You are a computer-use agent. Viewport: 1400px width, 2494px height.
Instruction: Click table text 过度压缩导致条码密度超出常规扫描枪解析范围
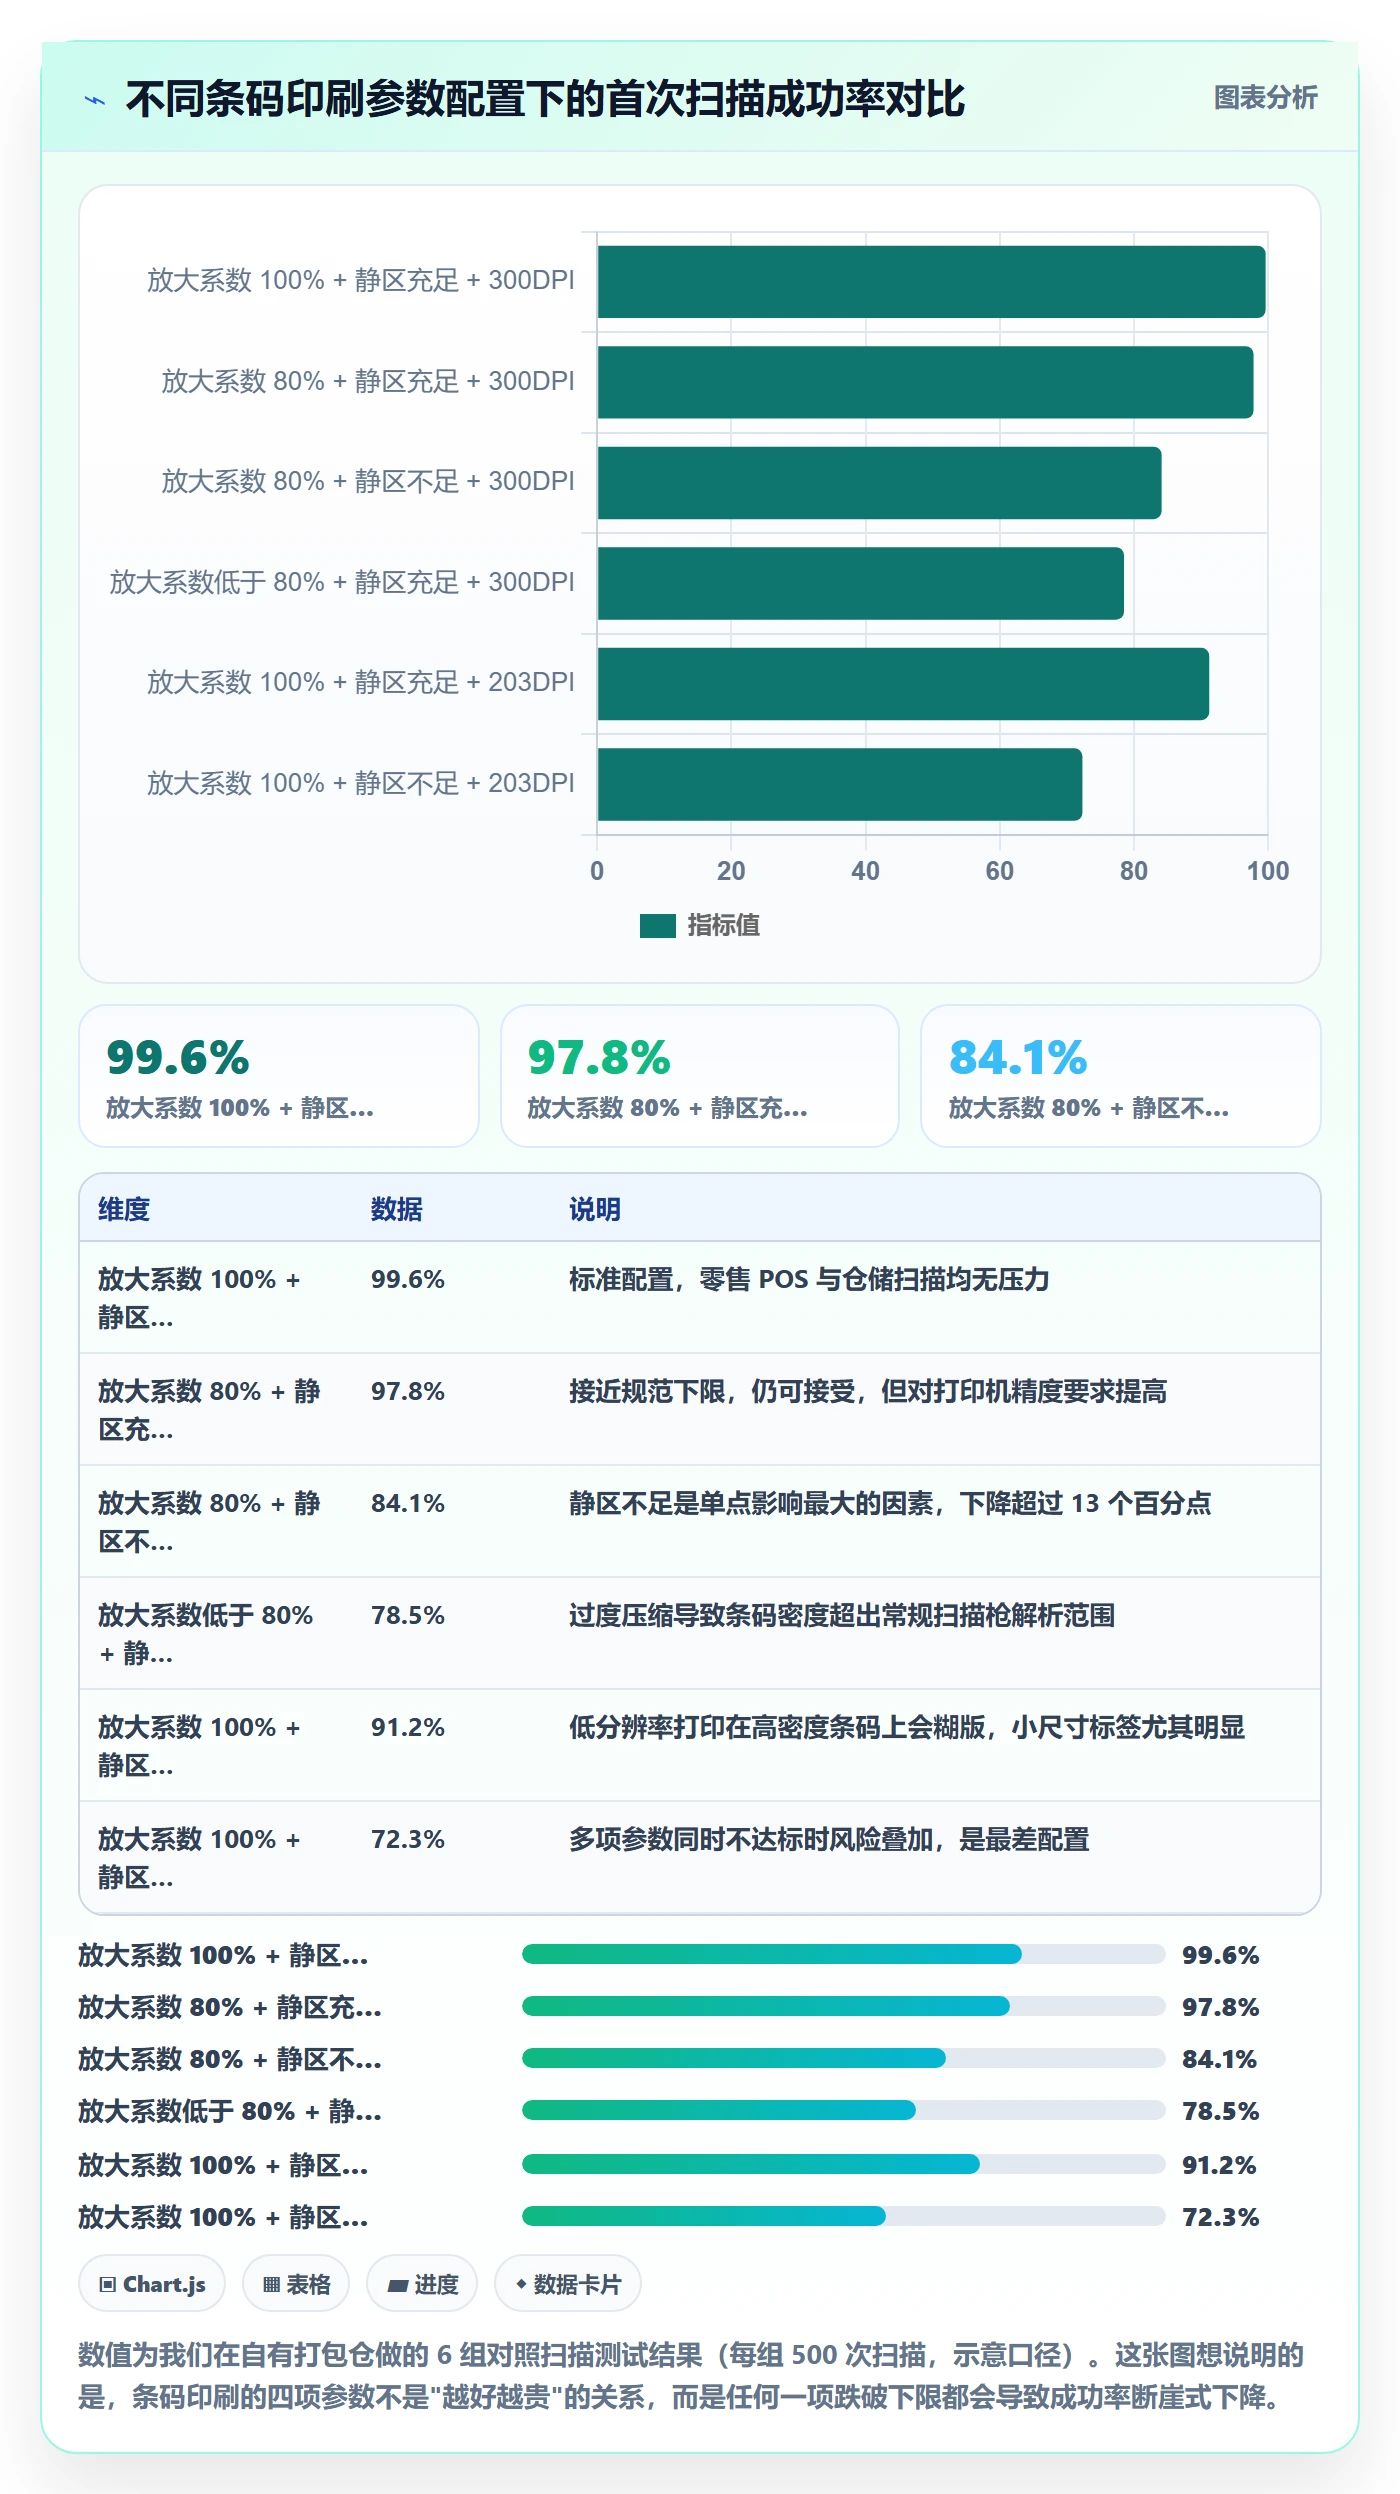842,1615
